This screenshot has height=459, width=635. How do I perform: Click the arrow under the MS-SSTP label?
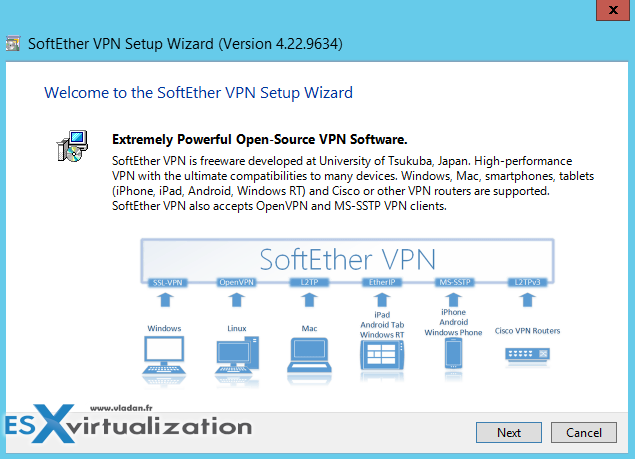453,300
